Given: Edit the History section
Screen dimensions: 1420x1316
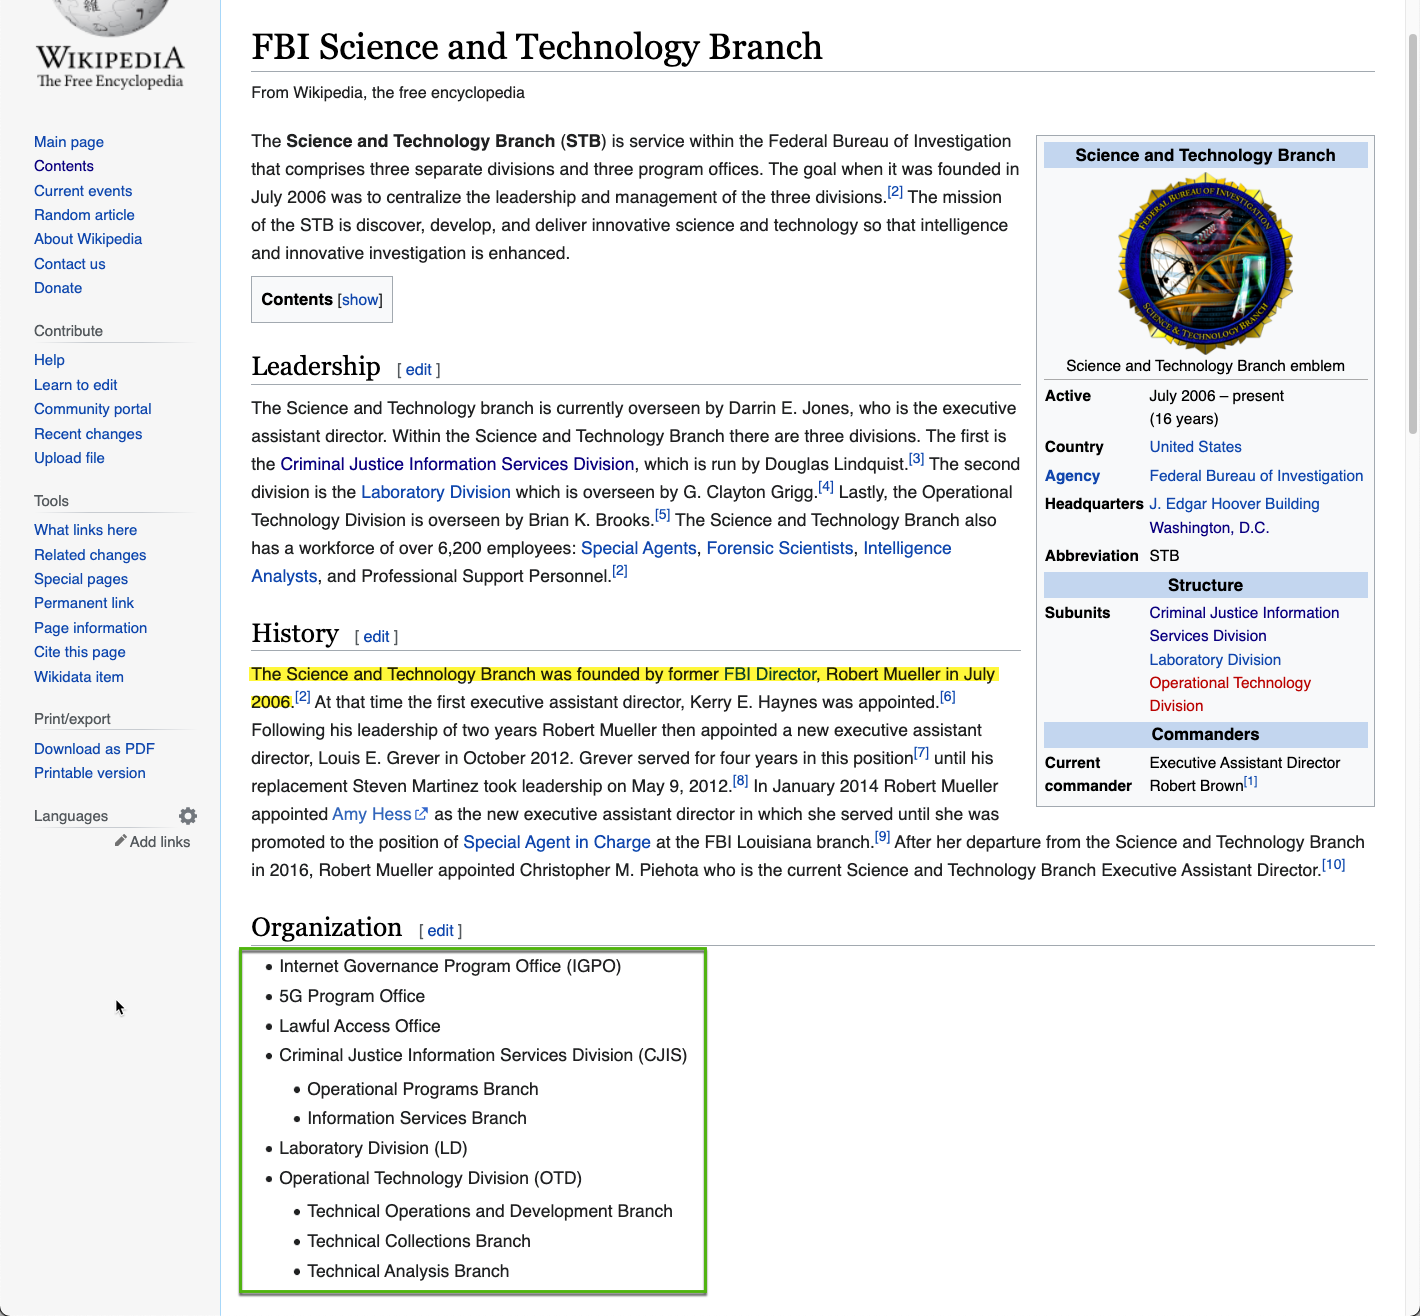Looking at the screenshot, I should [x=376, y=636].
